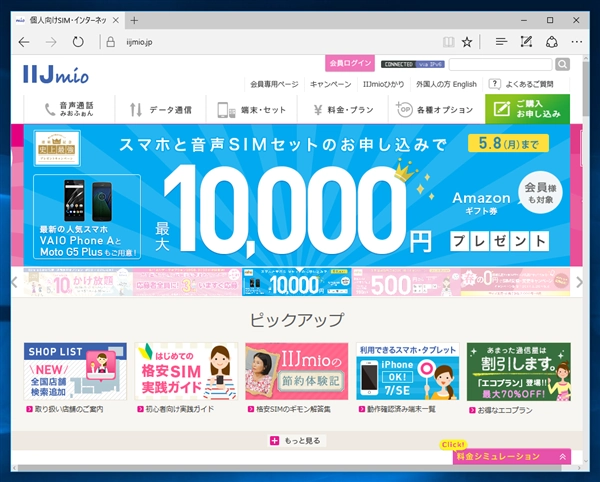The height and width of the screenshot is (482, 600).
Task: Select 端末・セット menu item
Action: 251,109
